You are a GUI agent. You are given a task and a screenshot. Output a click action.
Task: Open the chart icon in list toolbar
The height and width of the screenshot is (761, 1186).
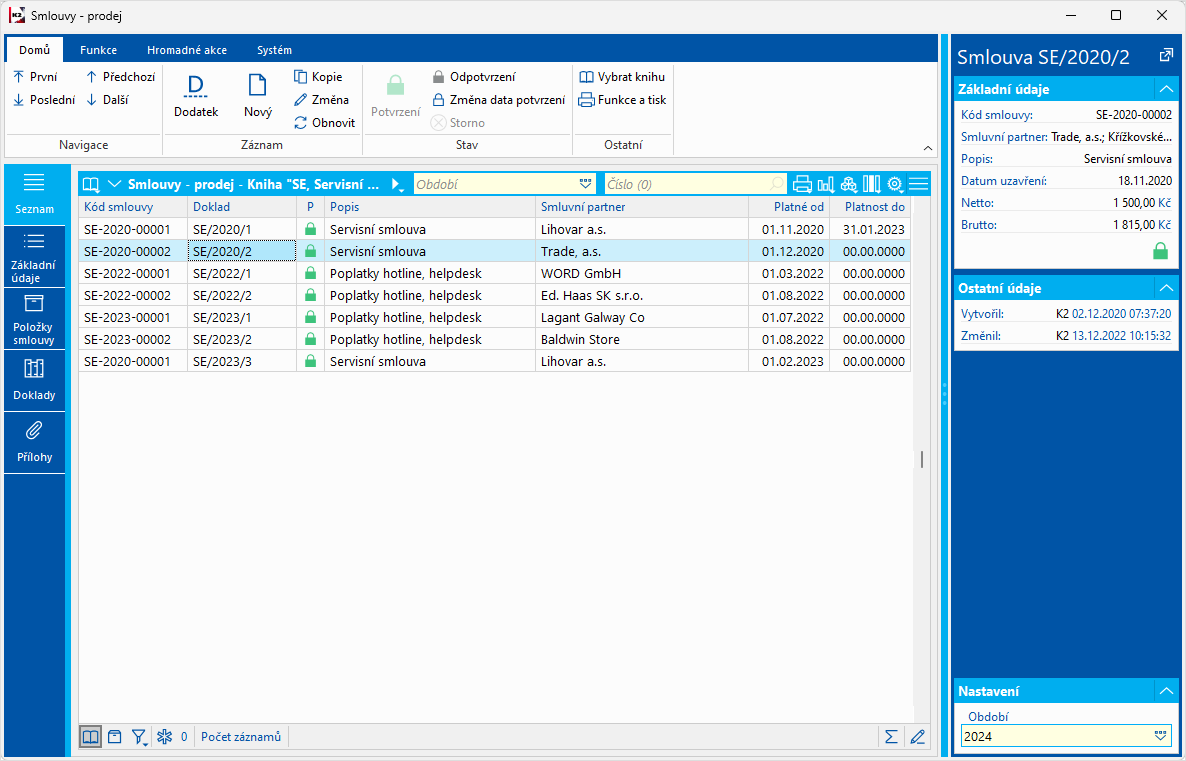pos(825,184)
